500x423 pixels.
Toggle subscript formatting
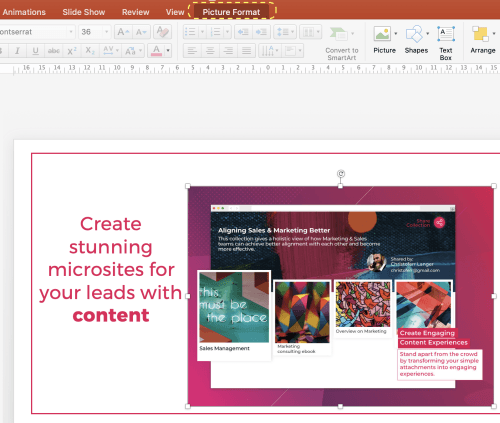90,51
